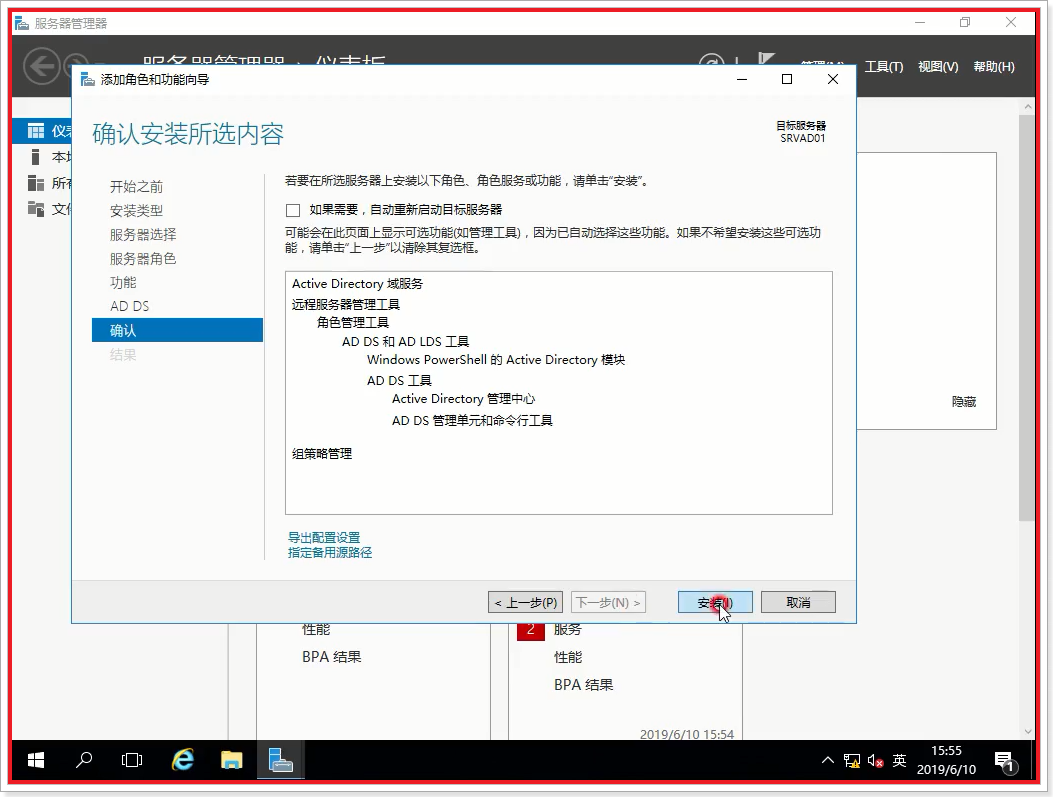
Task: Click Server Manager taskbar icon
Action: (281, 760)
